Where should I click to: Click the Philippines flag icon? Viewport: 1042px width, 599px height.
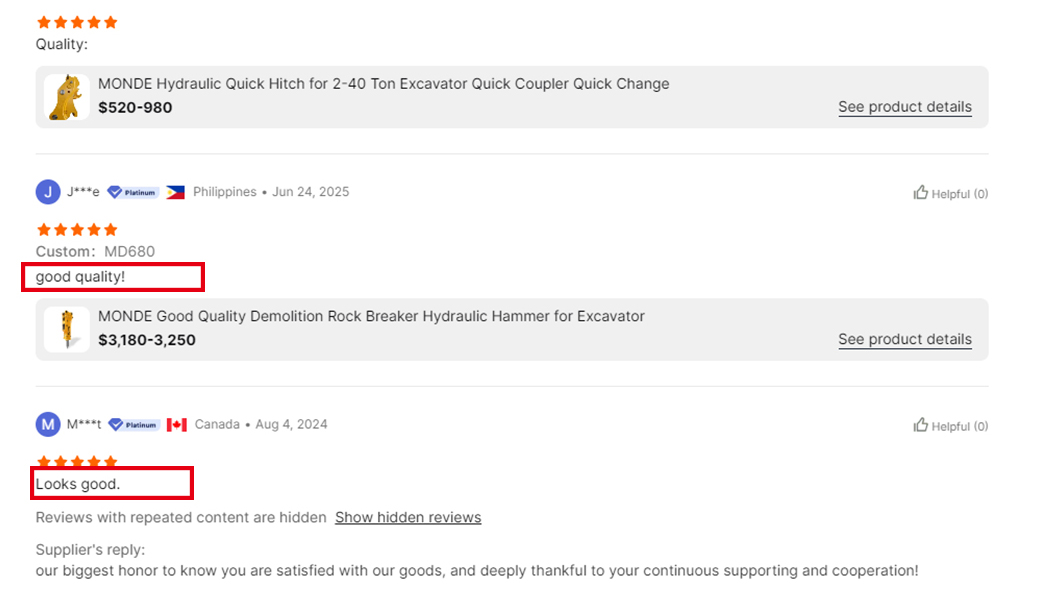[x=175, y=192]
